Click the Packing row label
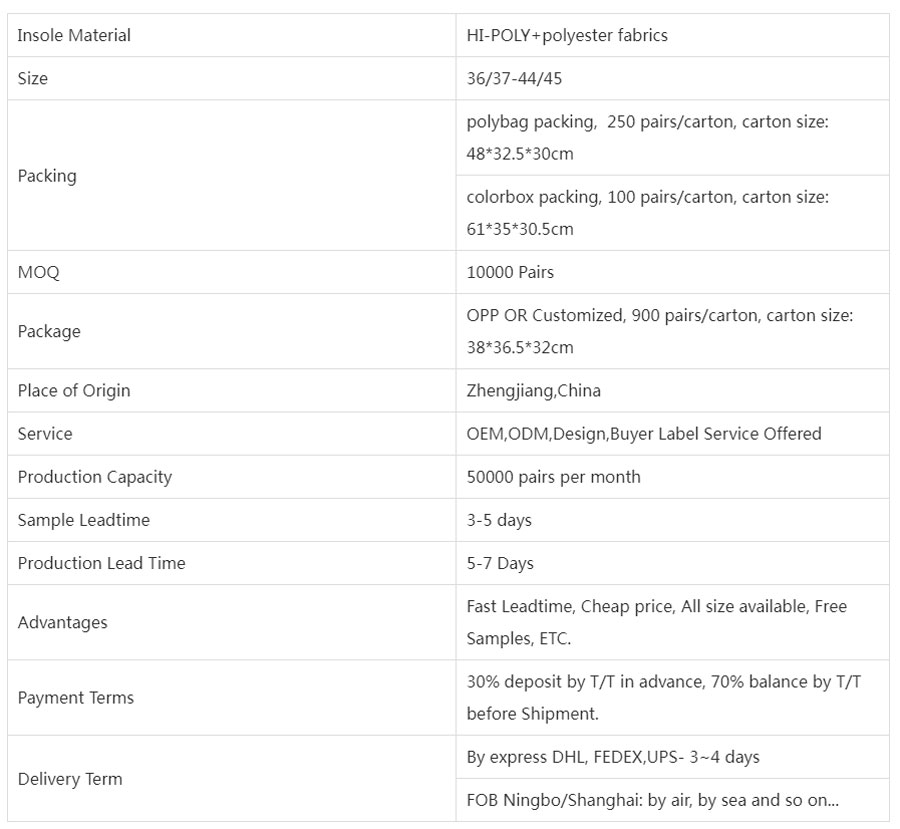Image resolution: width=900 pixels, height=829 pixels. (x=47, y=176)
